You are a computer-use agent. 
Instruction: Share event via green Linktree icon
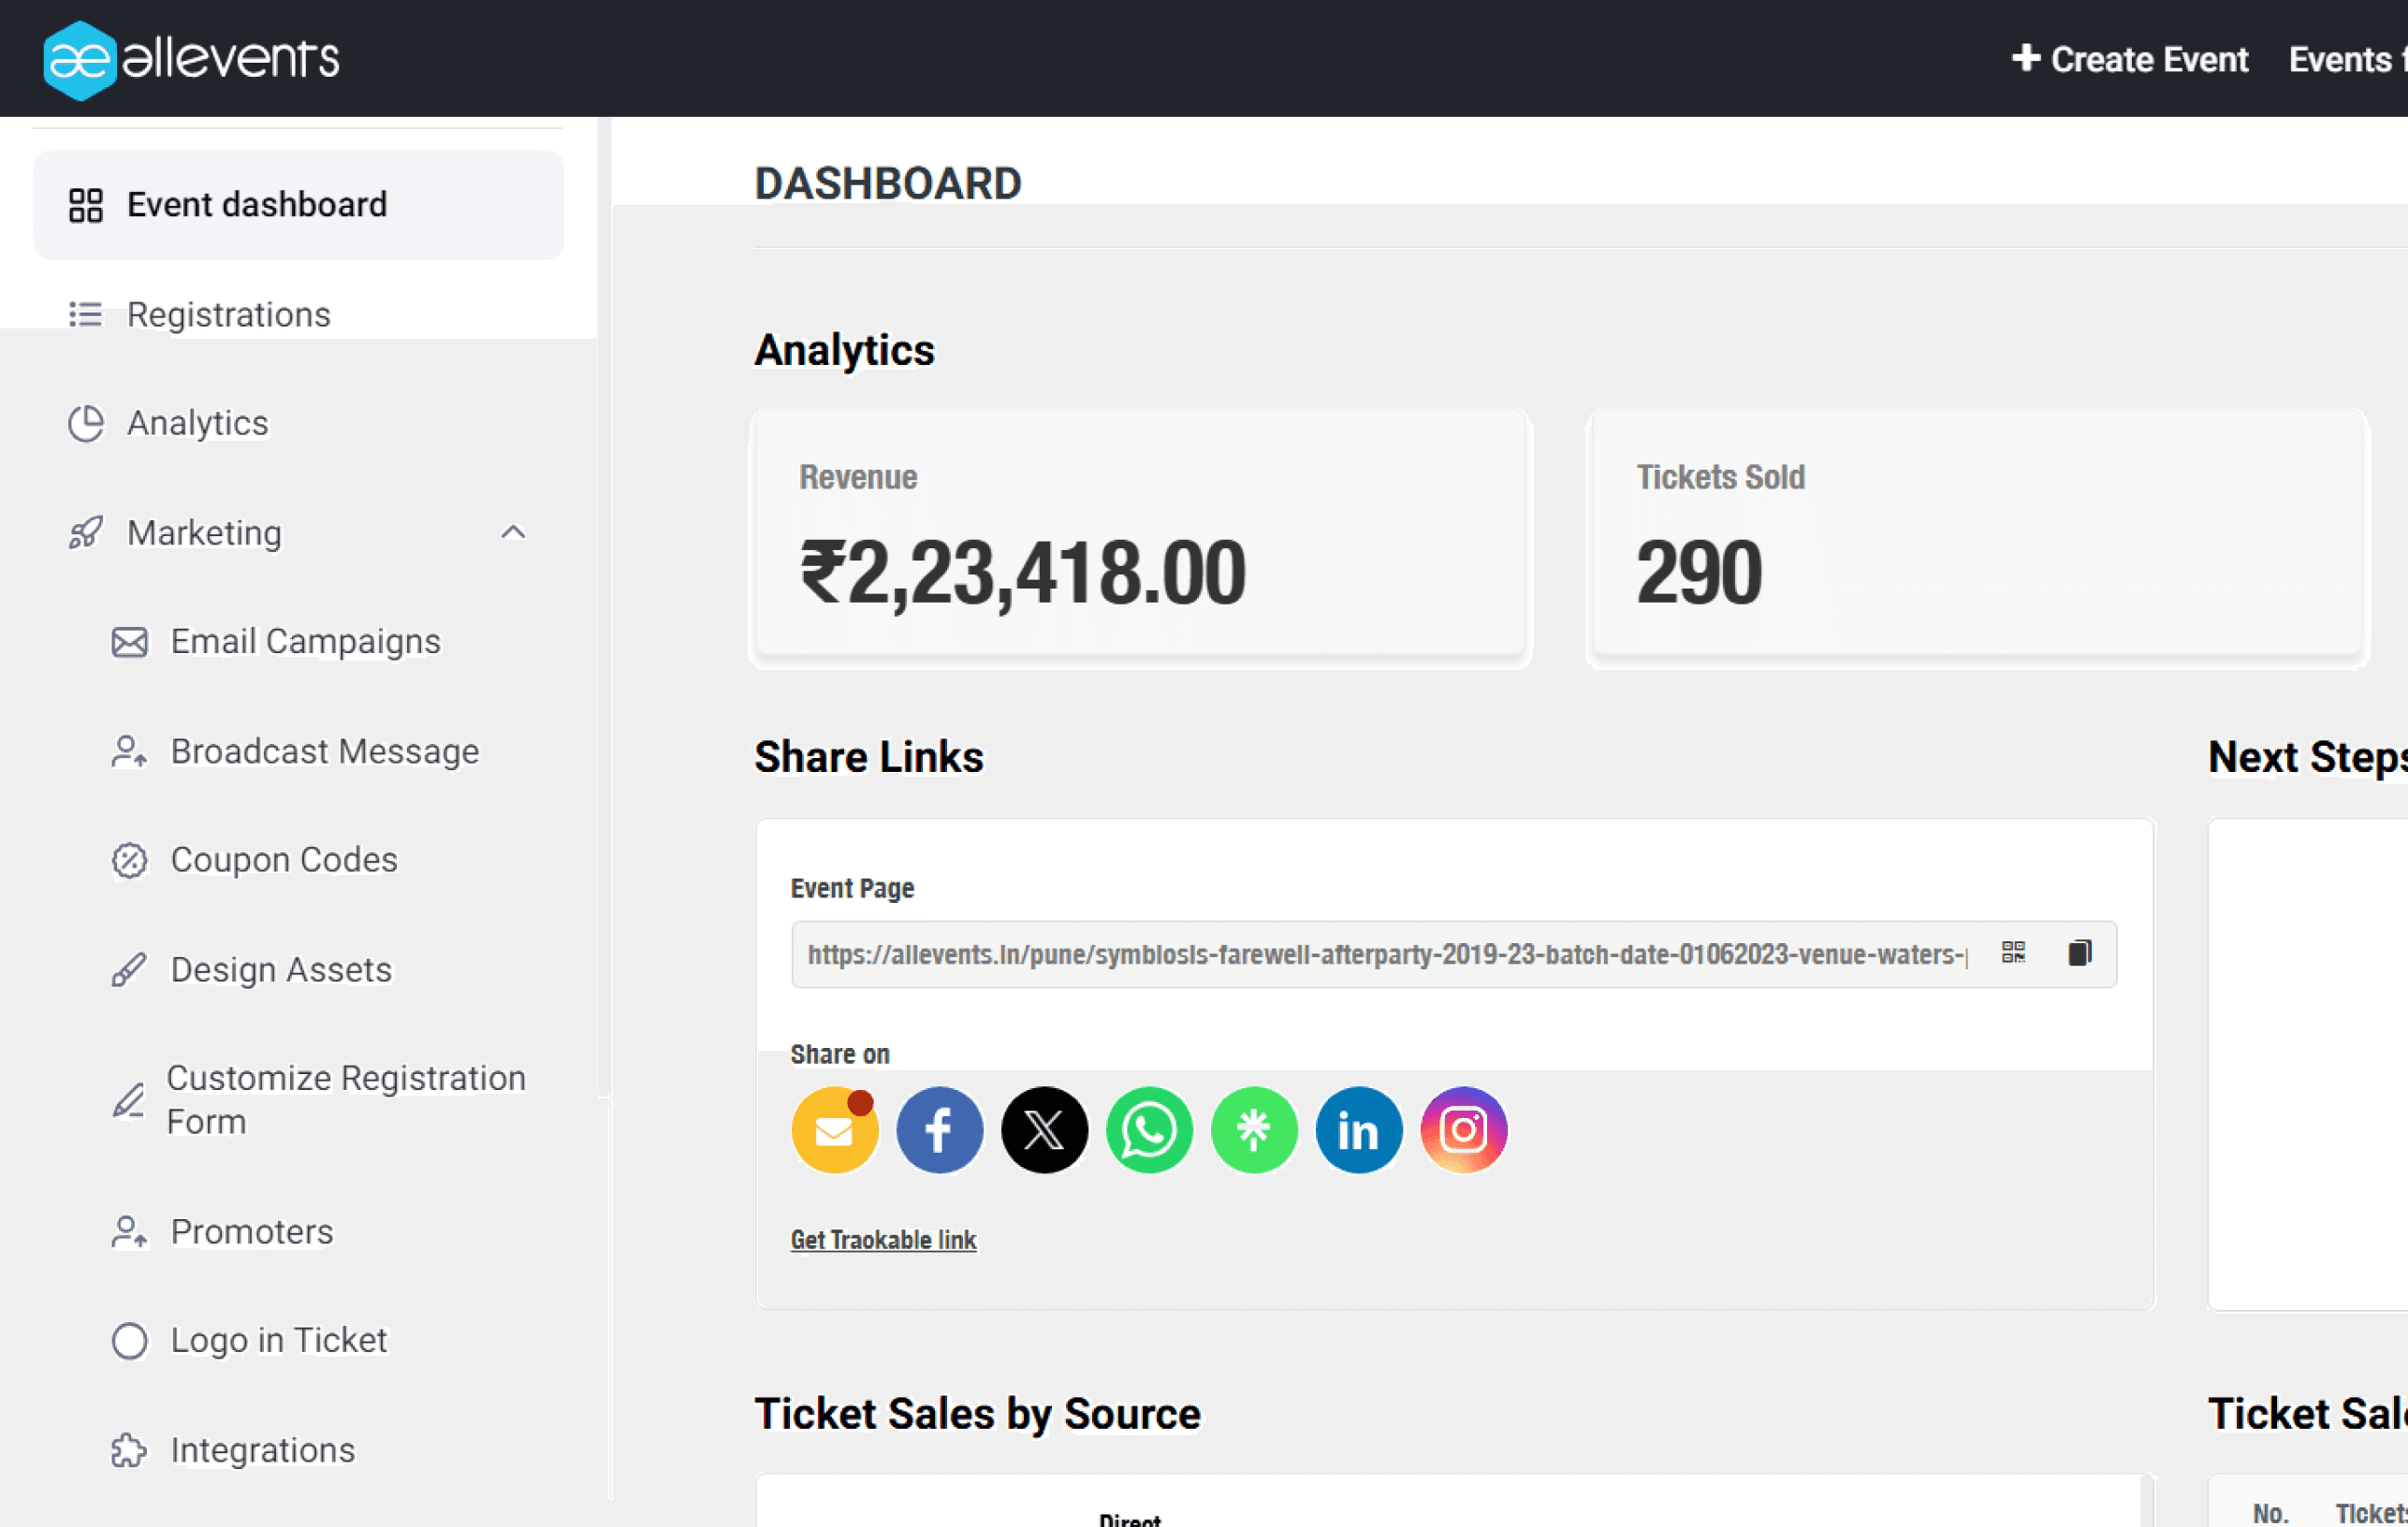pyautogui.click(x=1254, y=1130)
